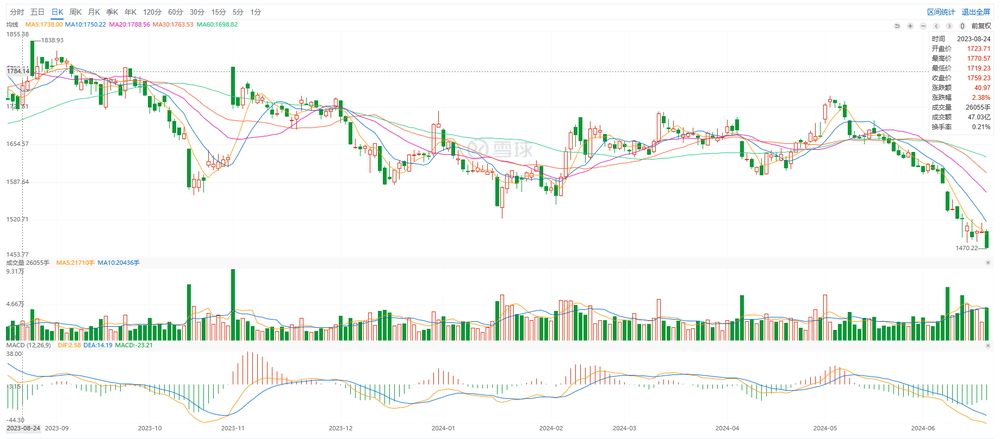The height and width of the screenshot is (439, 1000).
Task: Choose the 1分 one-minute interval
Action: pyautogui.click(x=255, y=11)
